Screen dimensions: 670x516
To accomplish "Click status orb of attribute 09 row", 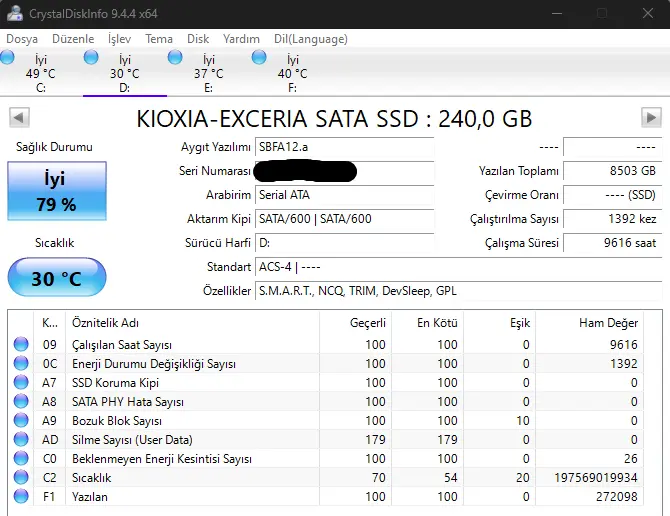I will (x=21, y=344).
